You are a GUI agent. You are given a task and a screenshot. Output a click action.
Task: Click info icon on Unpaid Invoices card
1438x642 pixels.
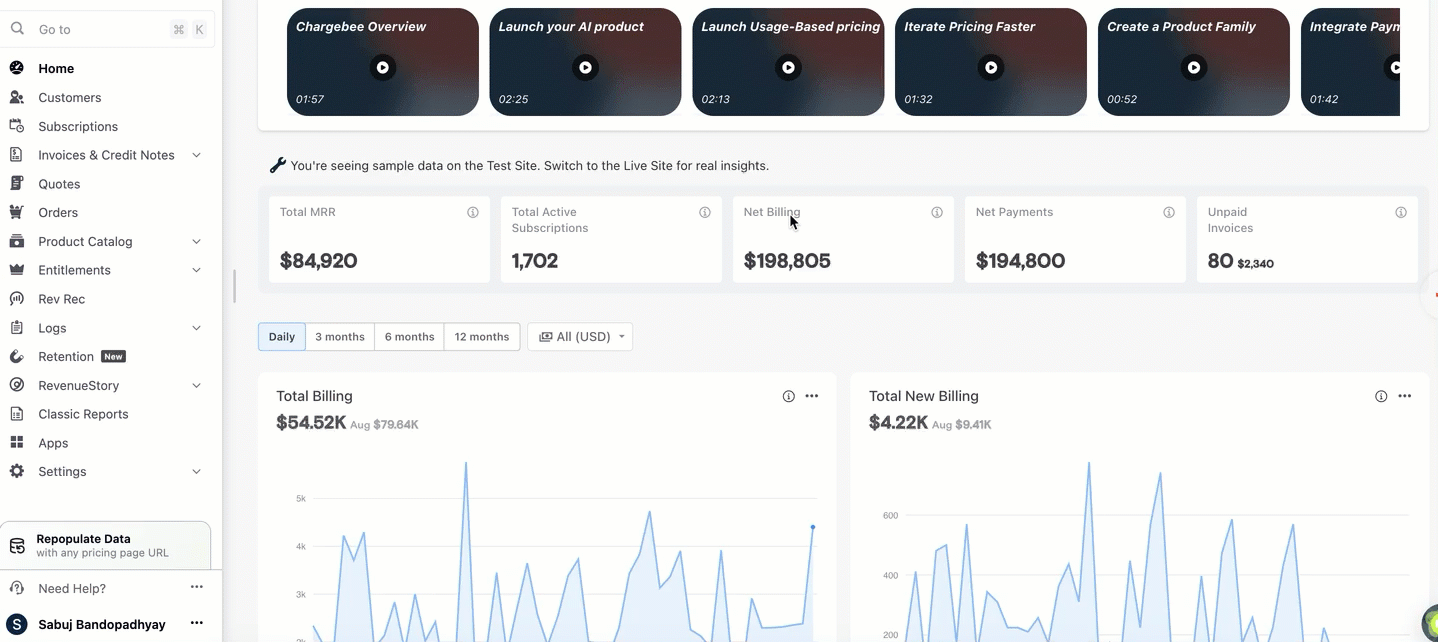[1401, 212]
